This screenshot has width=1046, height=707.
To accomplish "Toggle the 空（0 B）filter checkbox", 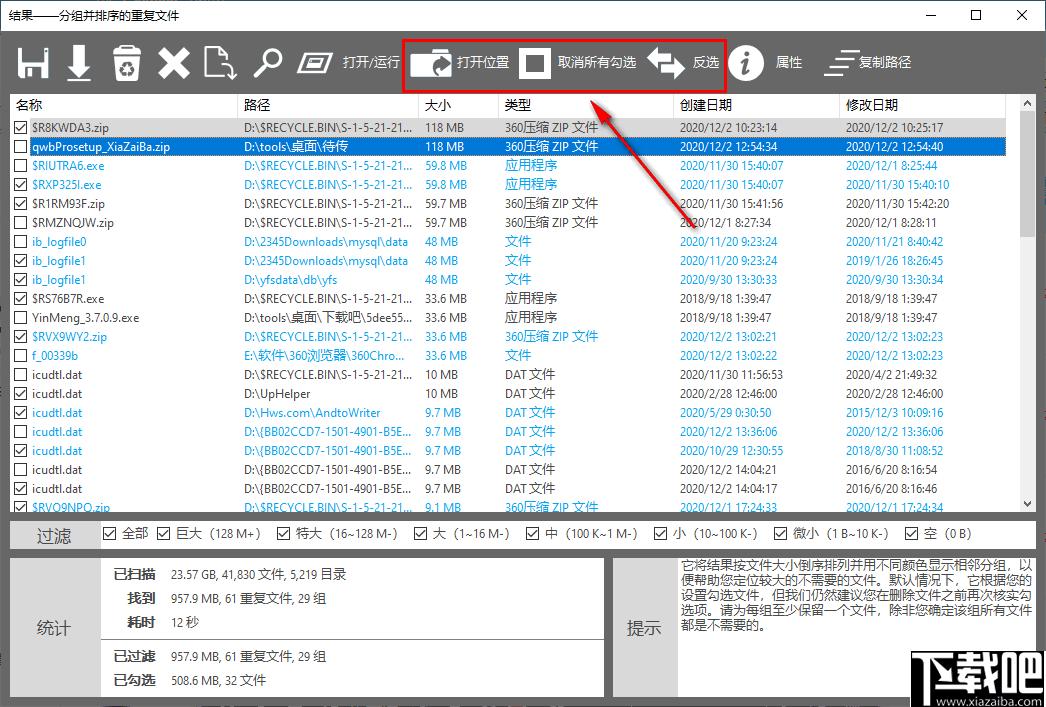I will [911, 534].
